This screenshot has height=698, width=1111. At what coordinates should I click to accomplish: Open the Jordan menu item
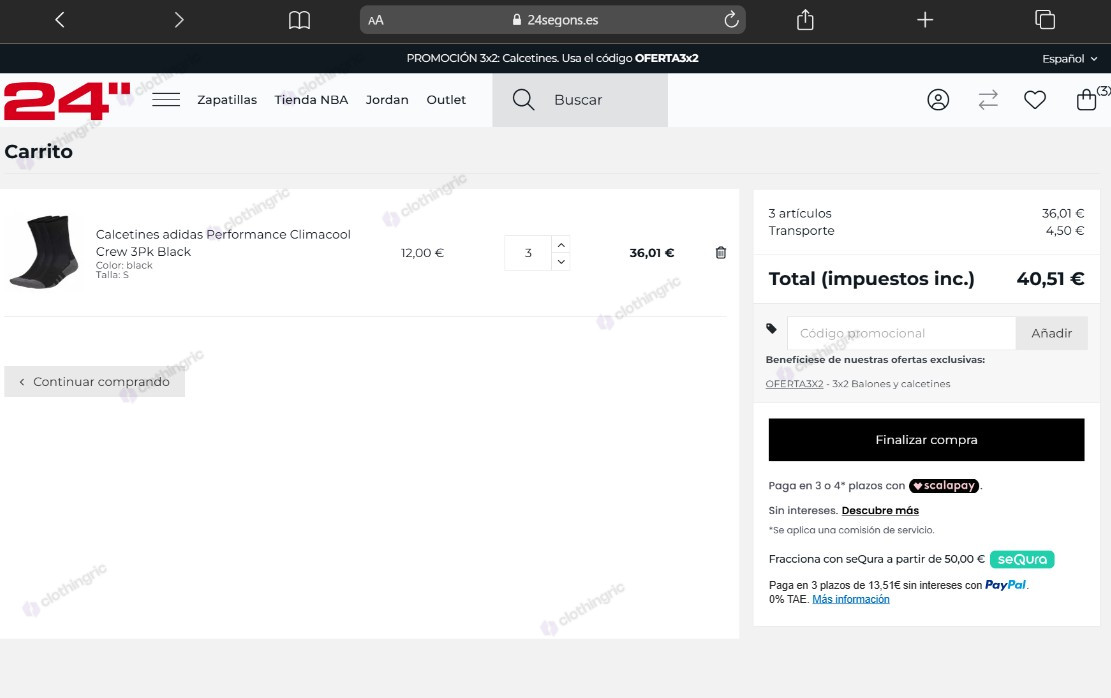click(x=387, y=100)
